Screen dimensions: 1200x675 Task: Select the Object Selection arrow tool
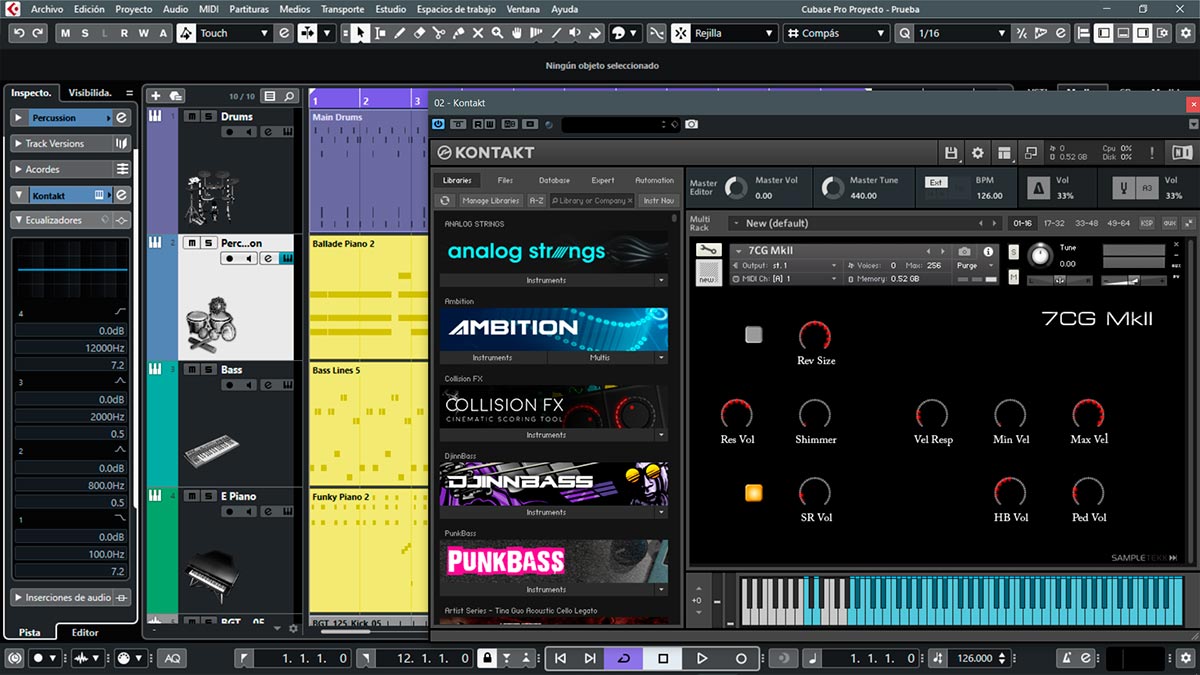coord(360,33)
